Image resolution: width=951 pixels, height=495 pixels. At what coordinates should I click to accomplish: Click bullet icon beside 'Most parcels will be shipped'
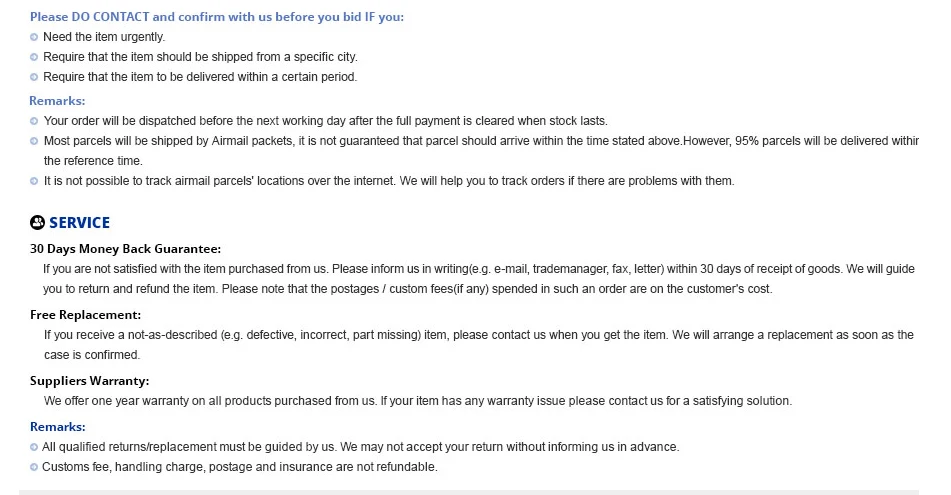coord(34,141)
